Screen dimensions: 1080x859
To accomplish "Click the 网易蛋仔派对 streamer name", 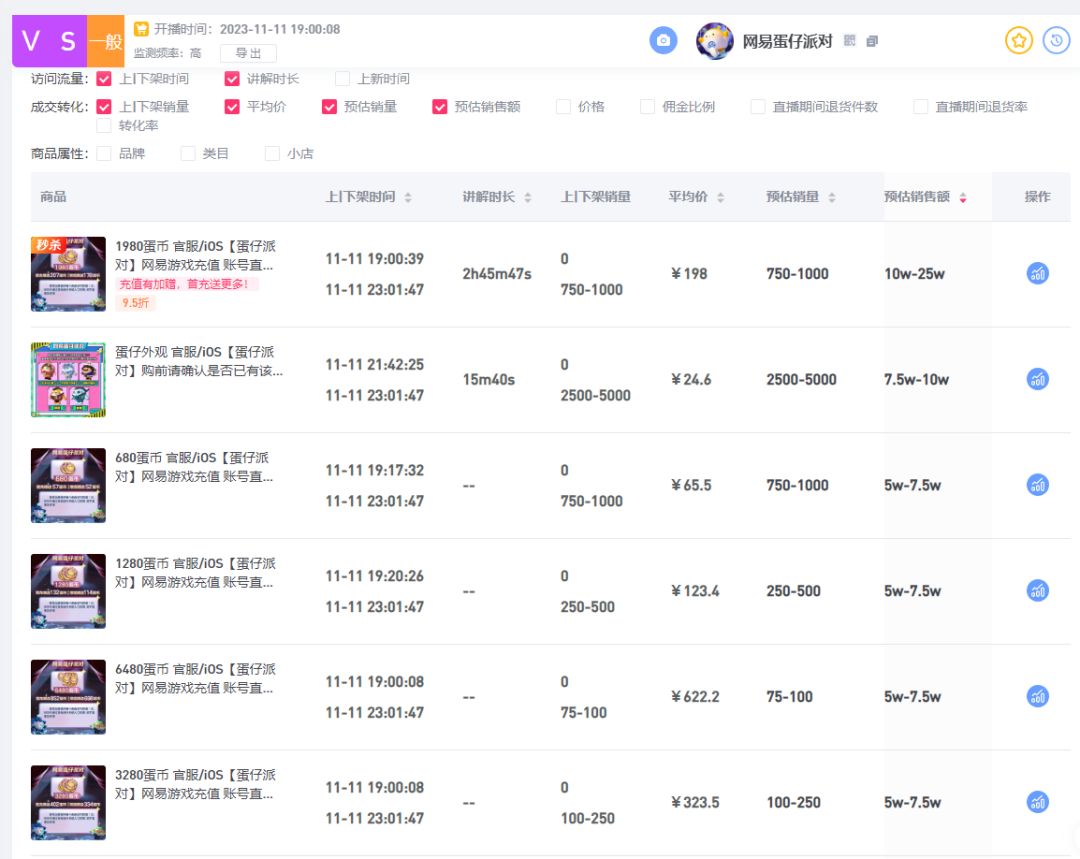I will click(x=787, y=41).
